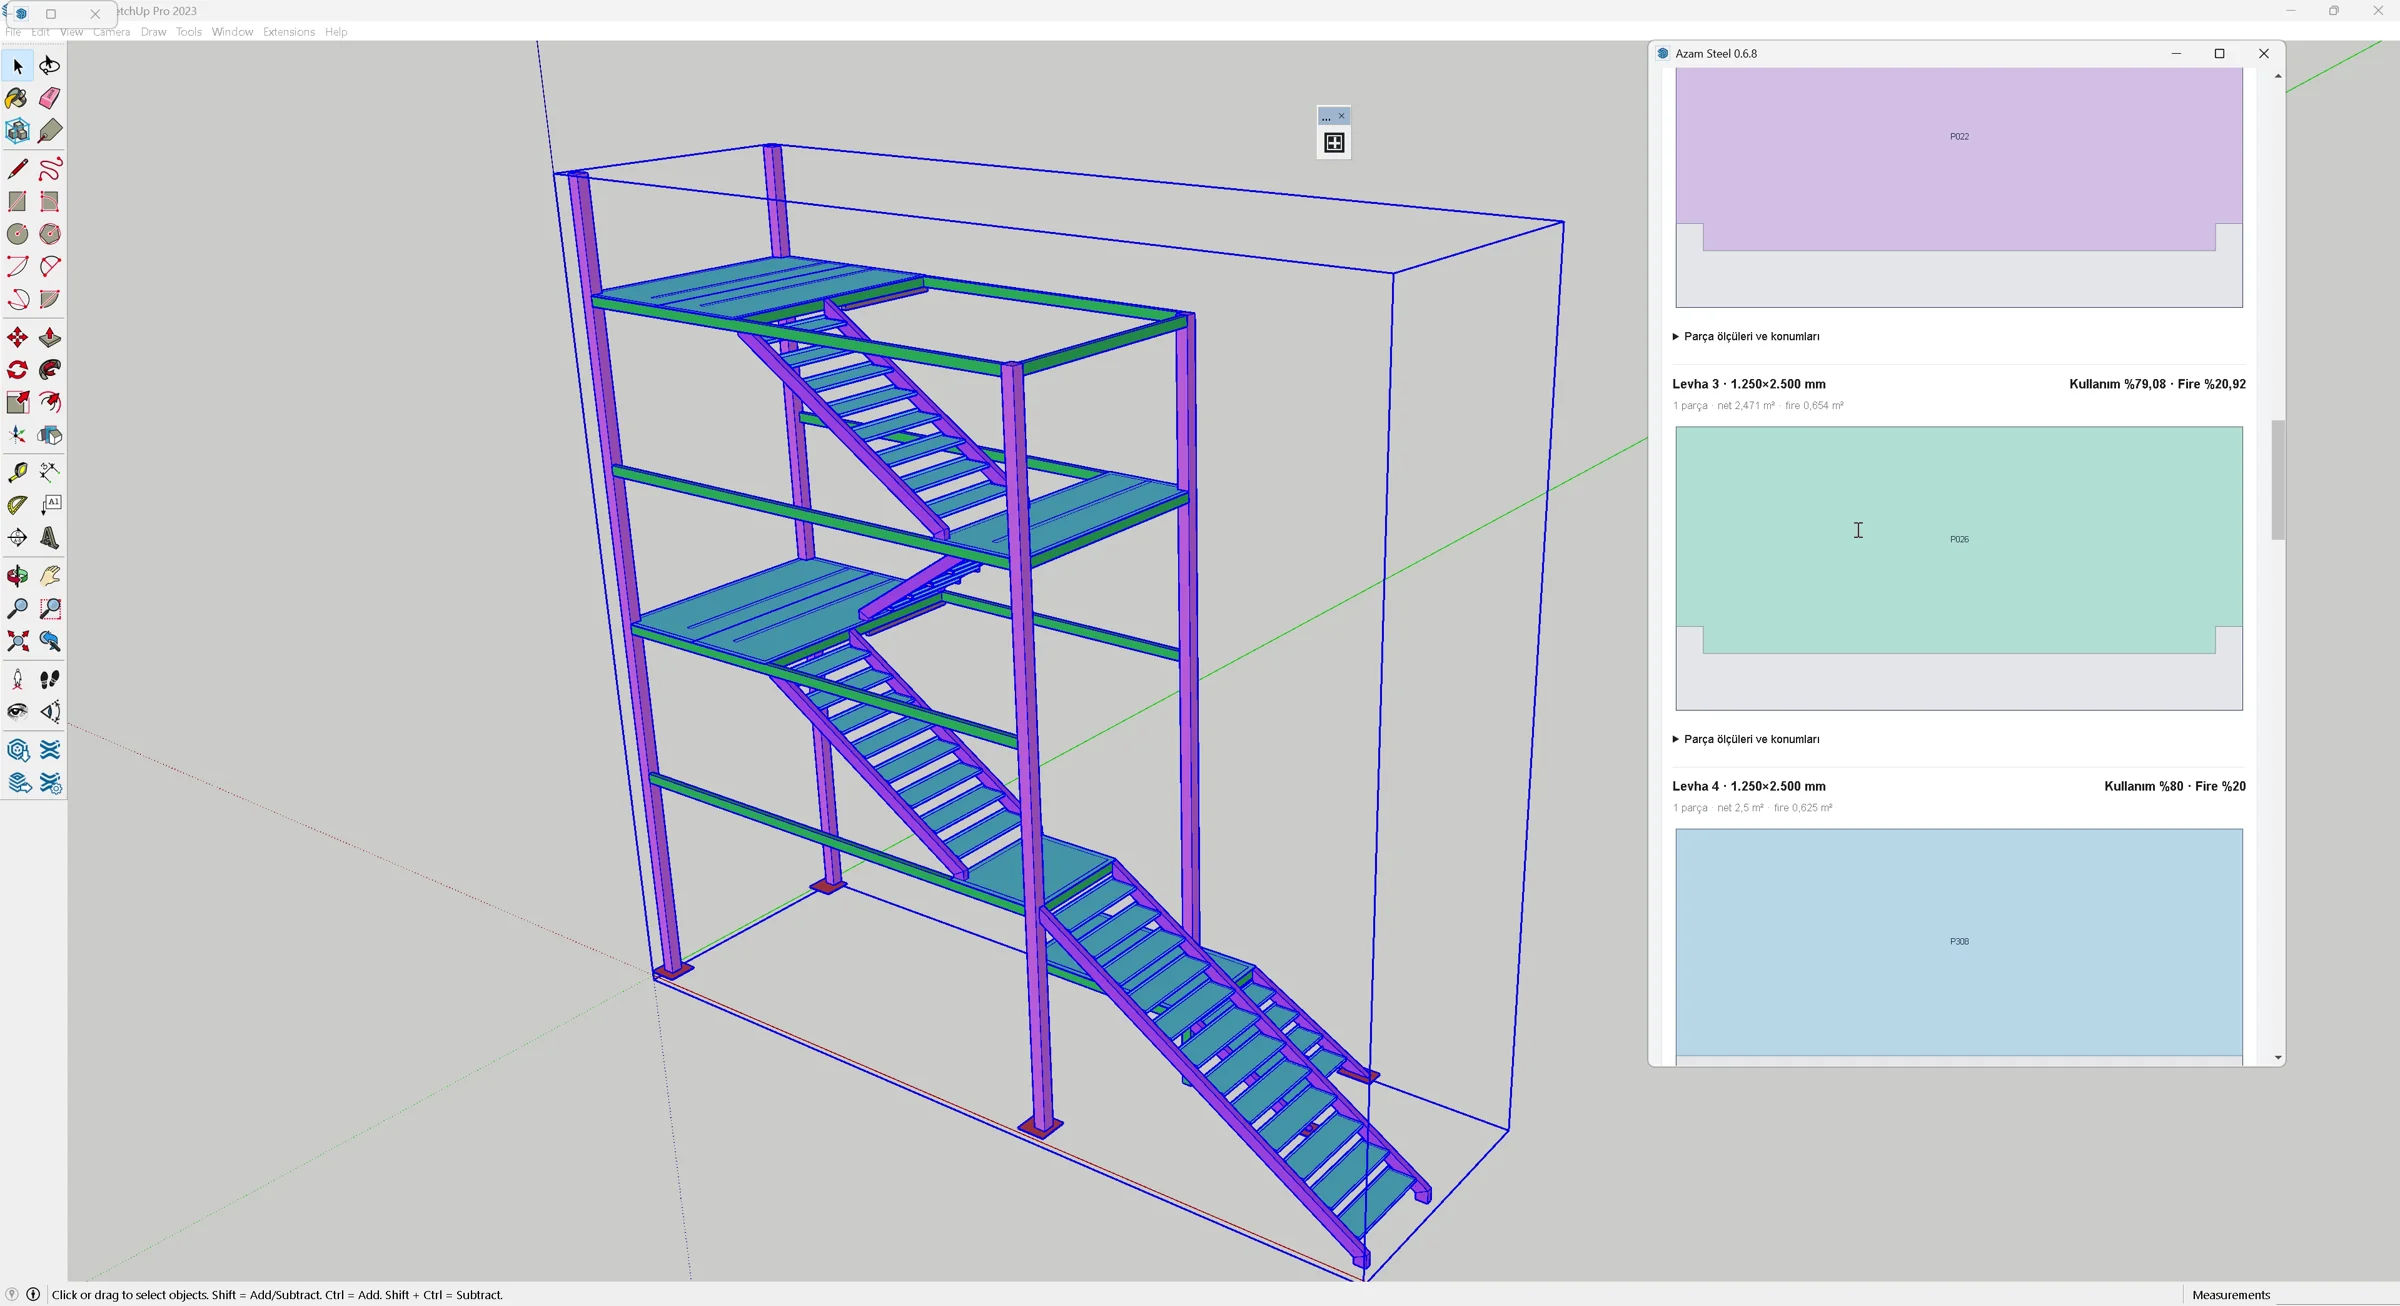Click the 'Levha 4 · 1.250×2.500 mm' heading
Viewport: 2400px width, 1306px height.
pyautogui.click(x=1749, y=787)
